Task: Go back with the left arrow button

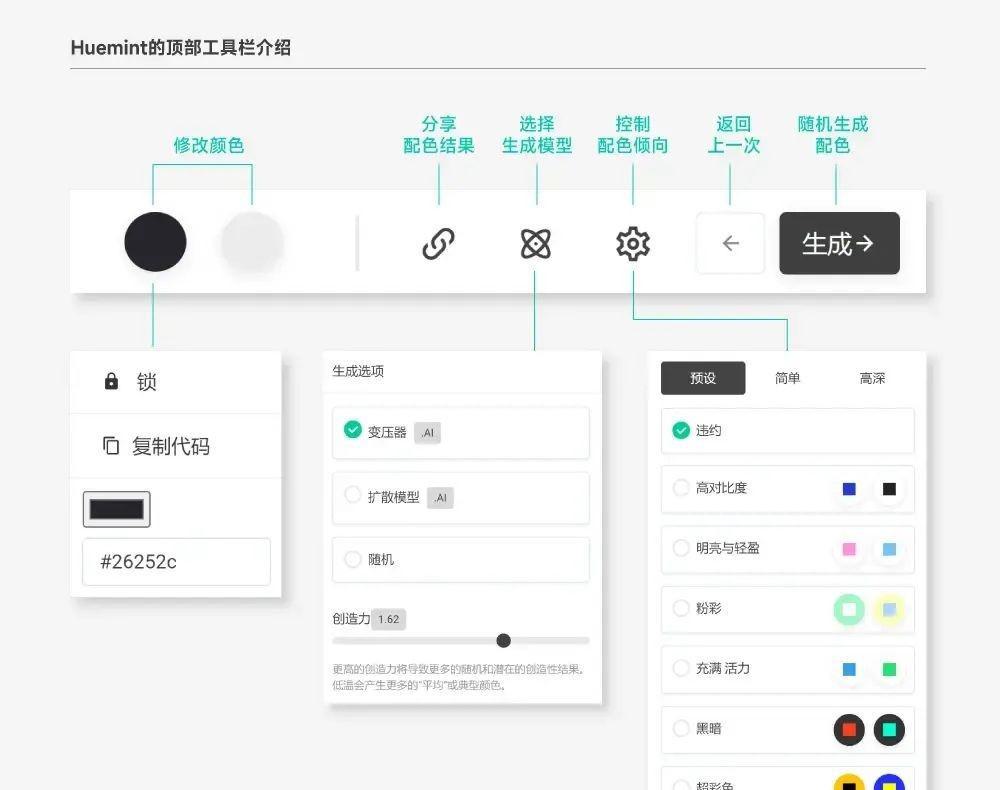Action: point(730,243)
